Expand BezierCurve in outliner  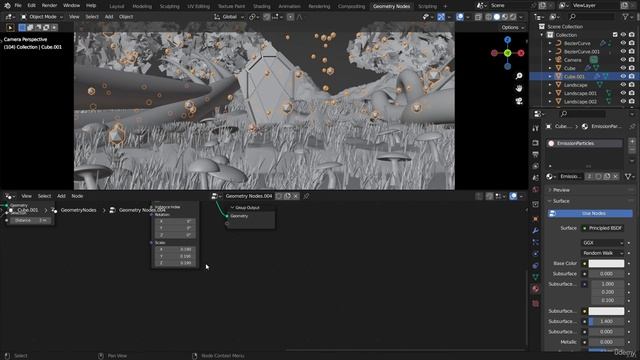pyautogui.click(x=550, y=43)
